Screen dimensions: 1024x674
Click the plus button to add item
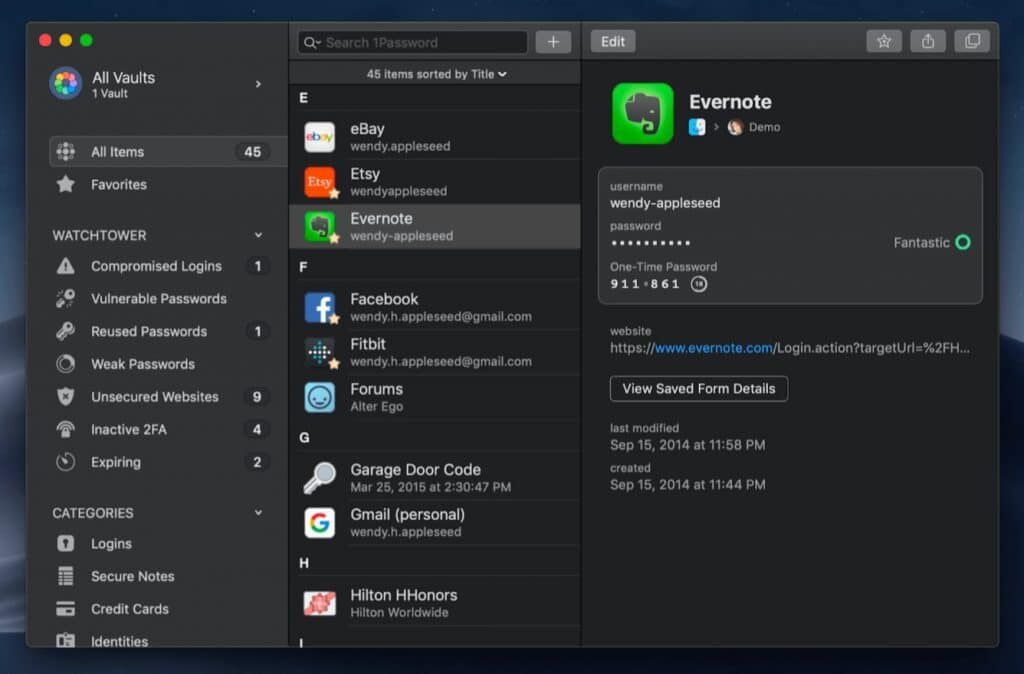pyautogui.click(x=553, y=42)
